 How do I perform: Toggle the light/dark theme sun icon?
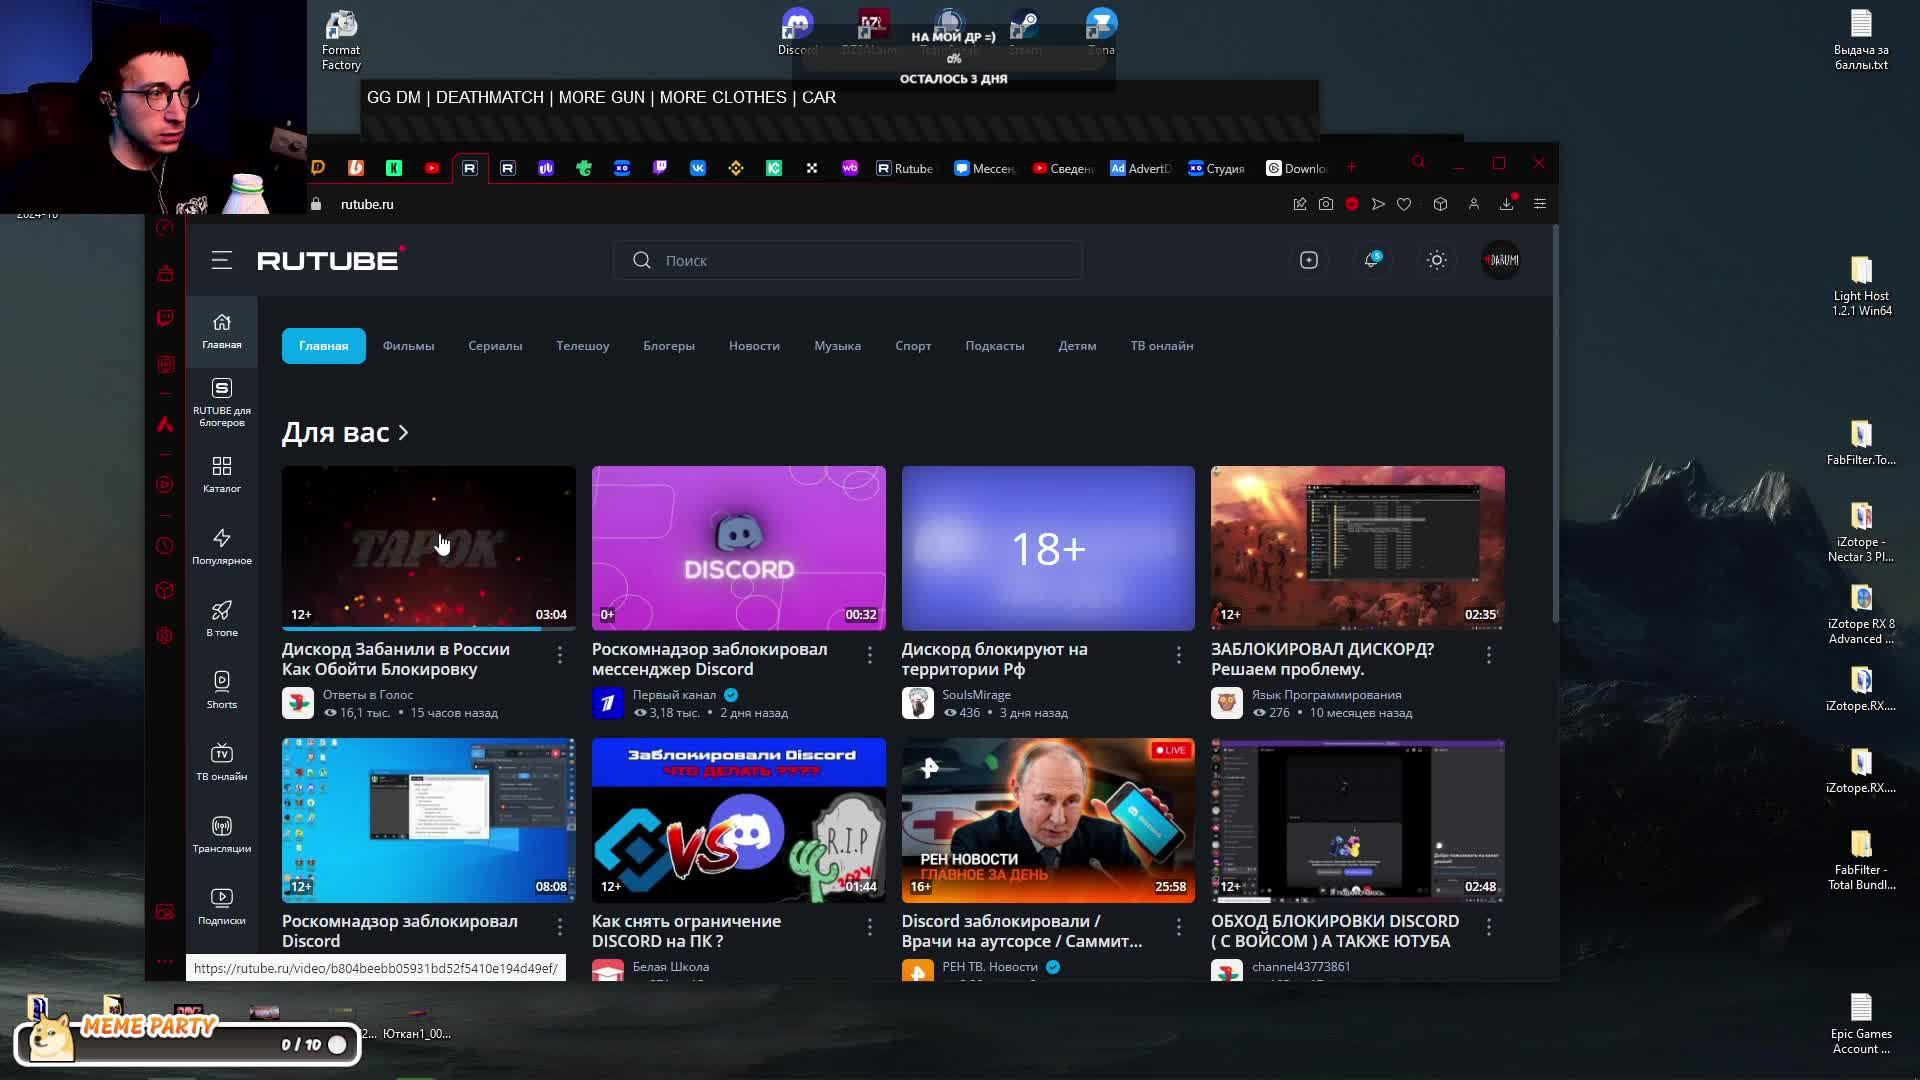(x=1437, y=260)
